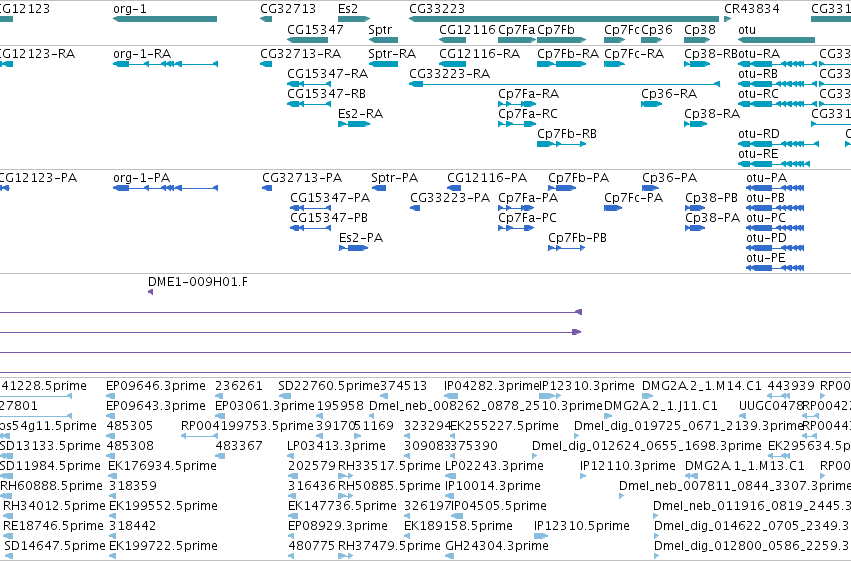Click transcript Cp7Fa-RC
The height and width of the screenshot is (561, 851).
pyautogui.click(x=517, y=124)
